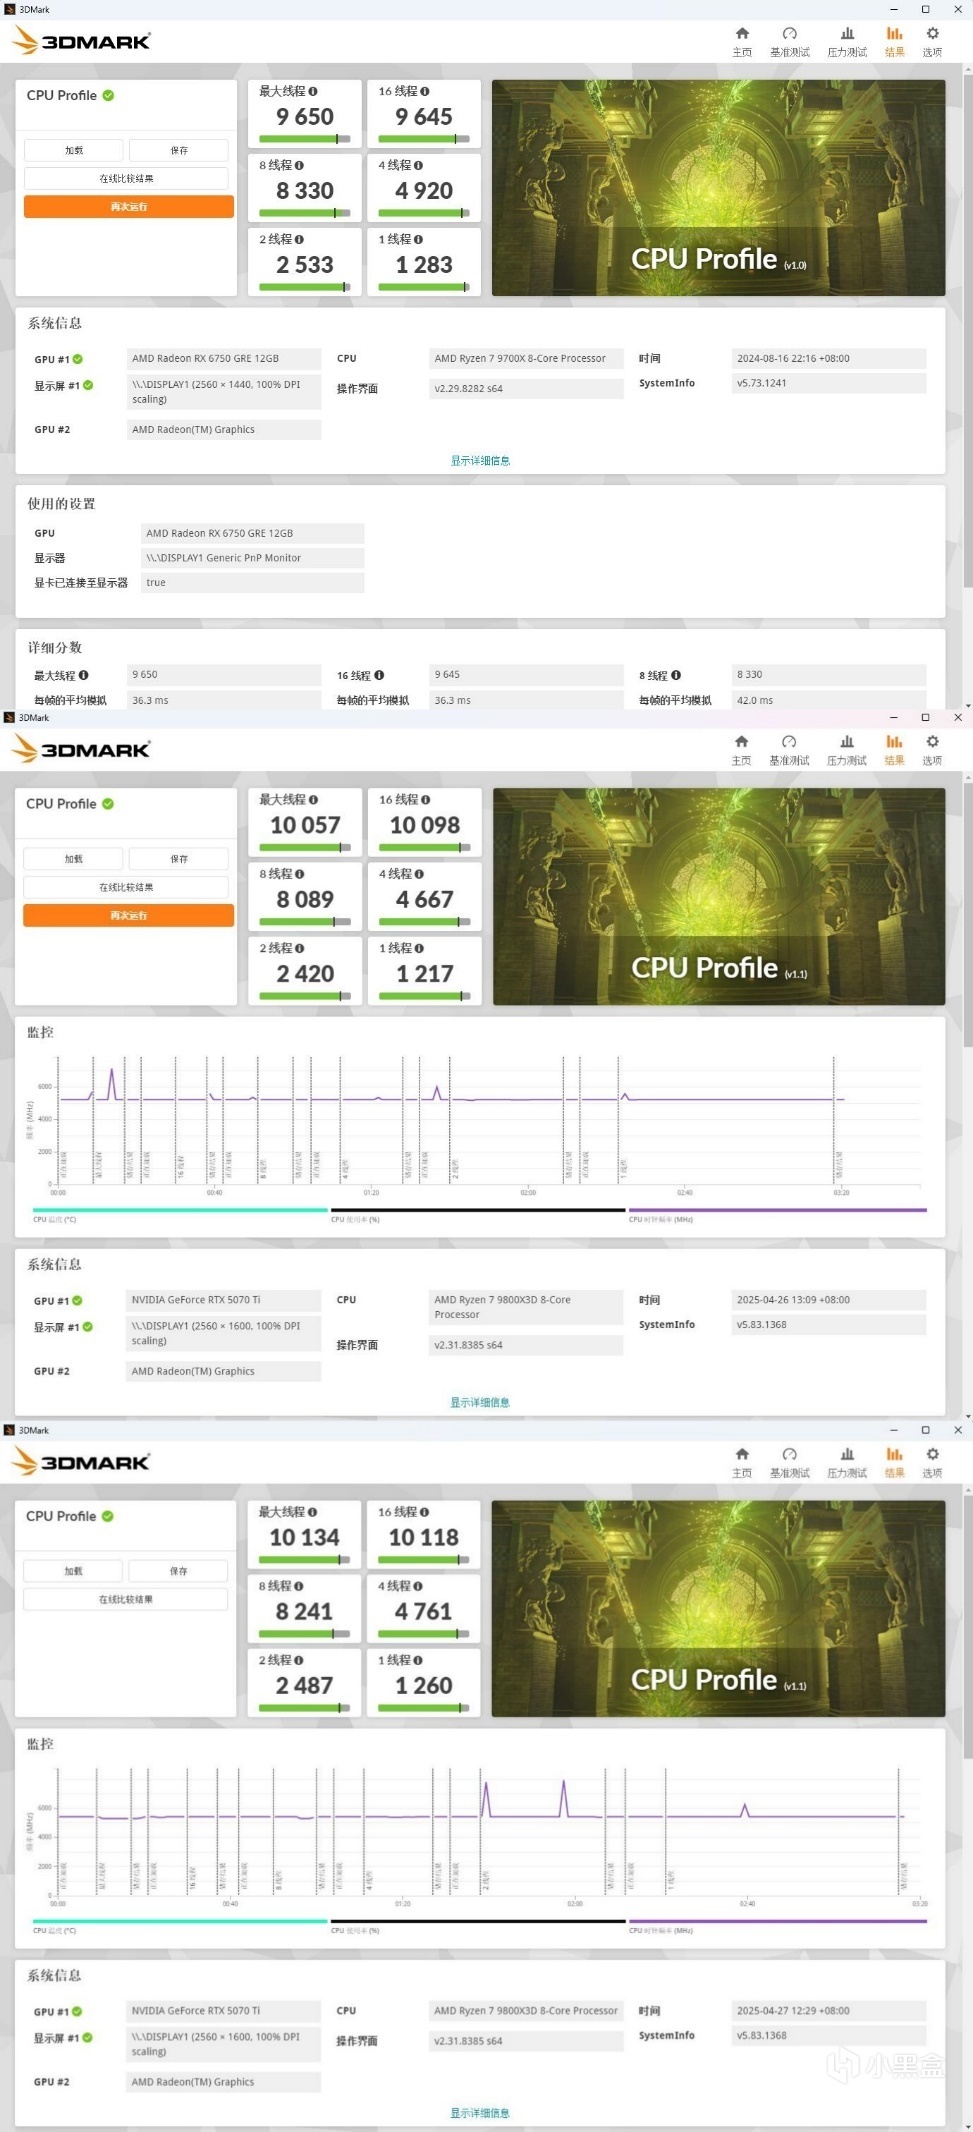Click orange 再次运行 button in the 10 057 window
Image resolution: width=973 pixels, height=2132 pixels.
point(129,915)
